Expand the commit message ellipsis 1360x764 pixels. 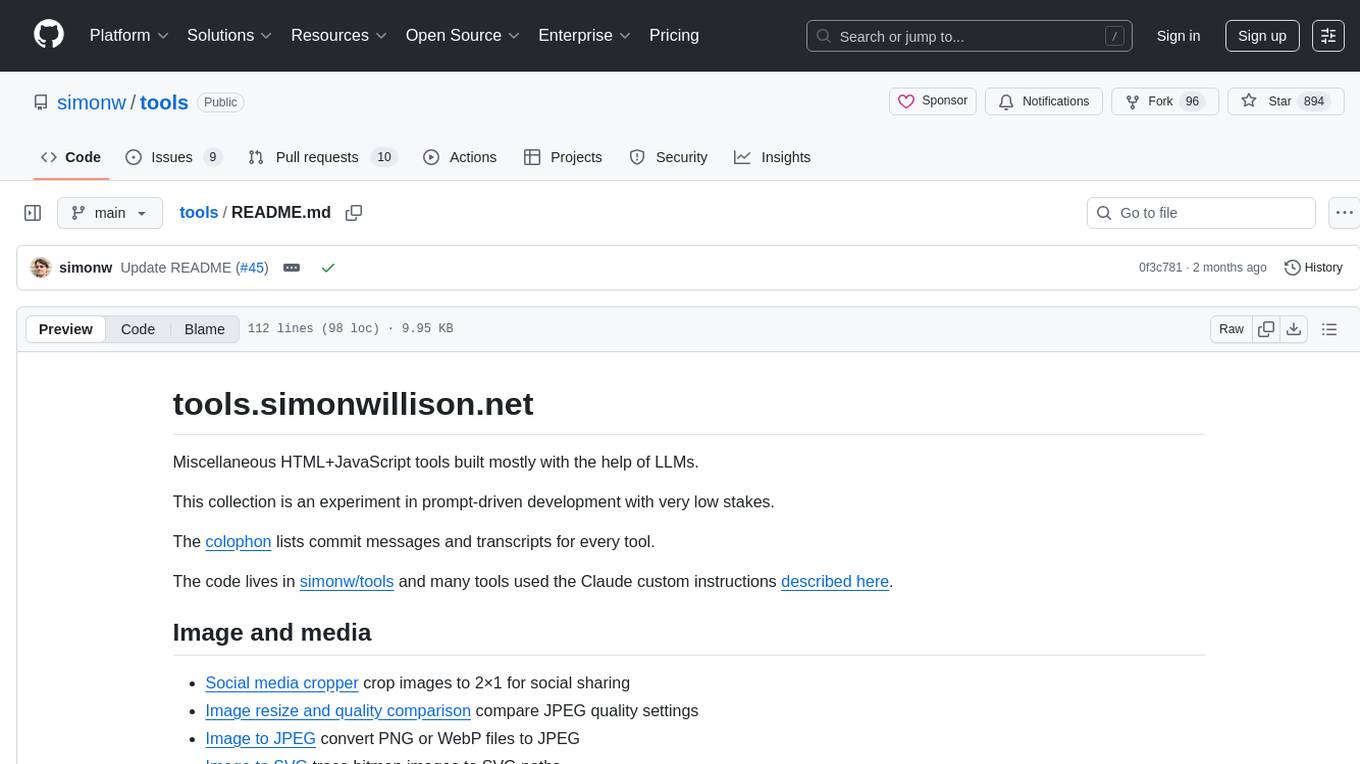coord(292,267)
